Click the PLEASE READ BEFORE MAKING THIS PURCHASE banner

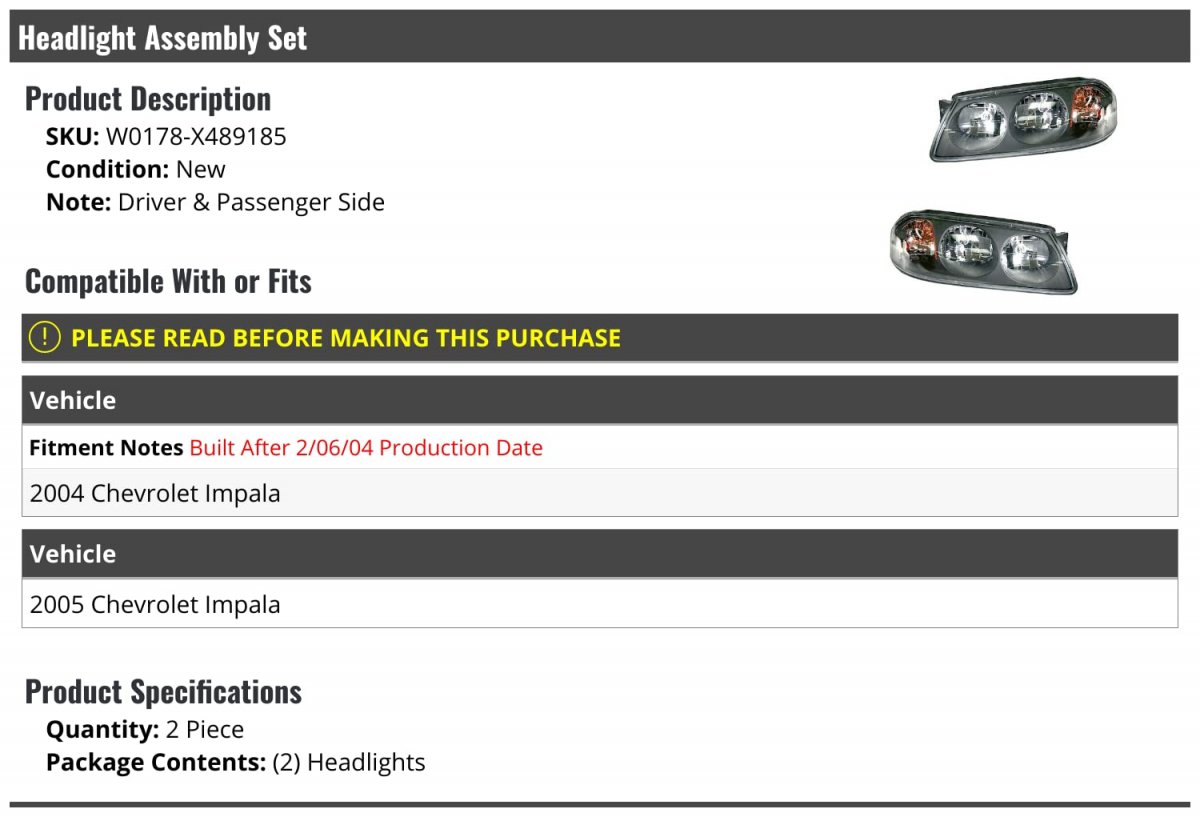[346, 338]
